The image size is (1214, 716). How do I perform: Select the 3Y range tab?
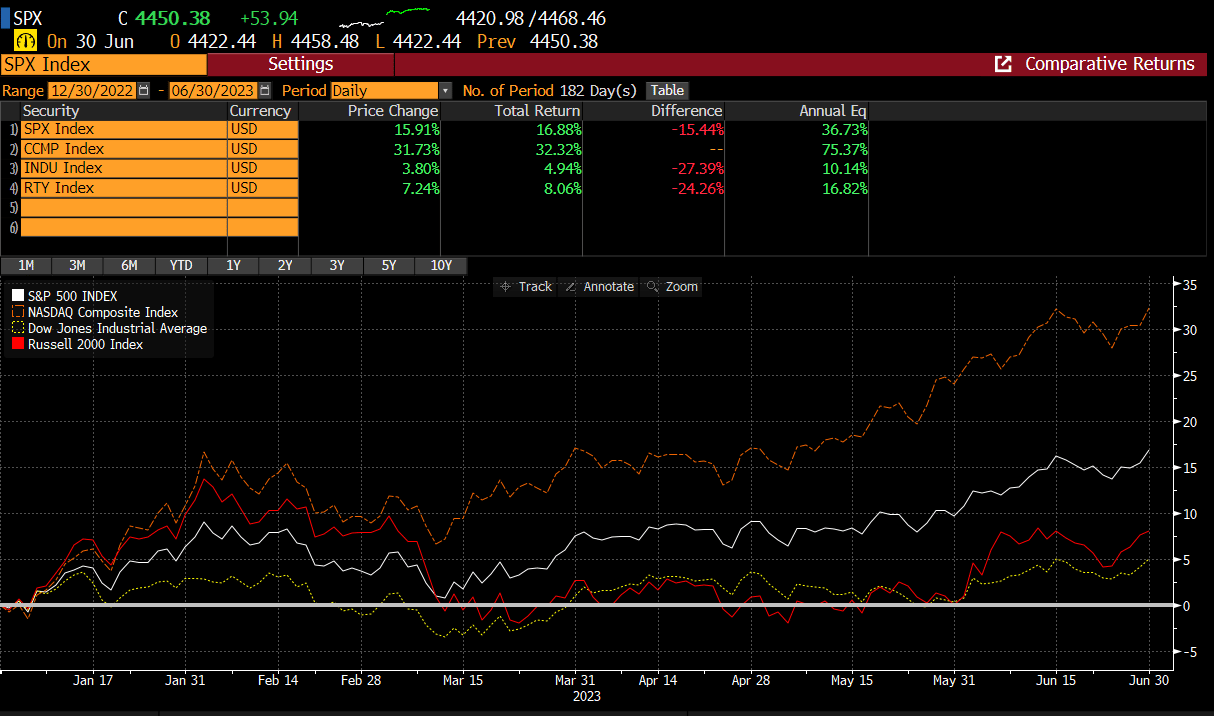(x=337, y=265)
